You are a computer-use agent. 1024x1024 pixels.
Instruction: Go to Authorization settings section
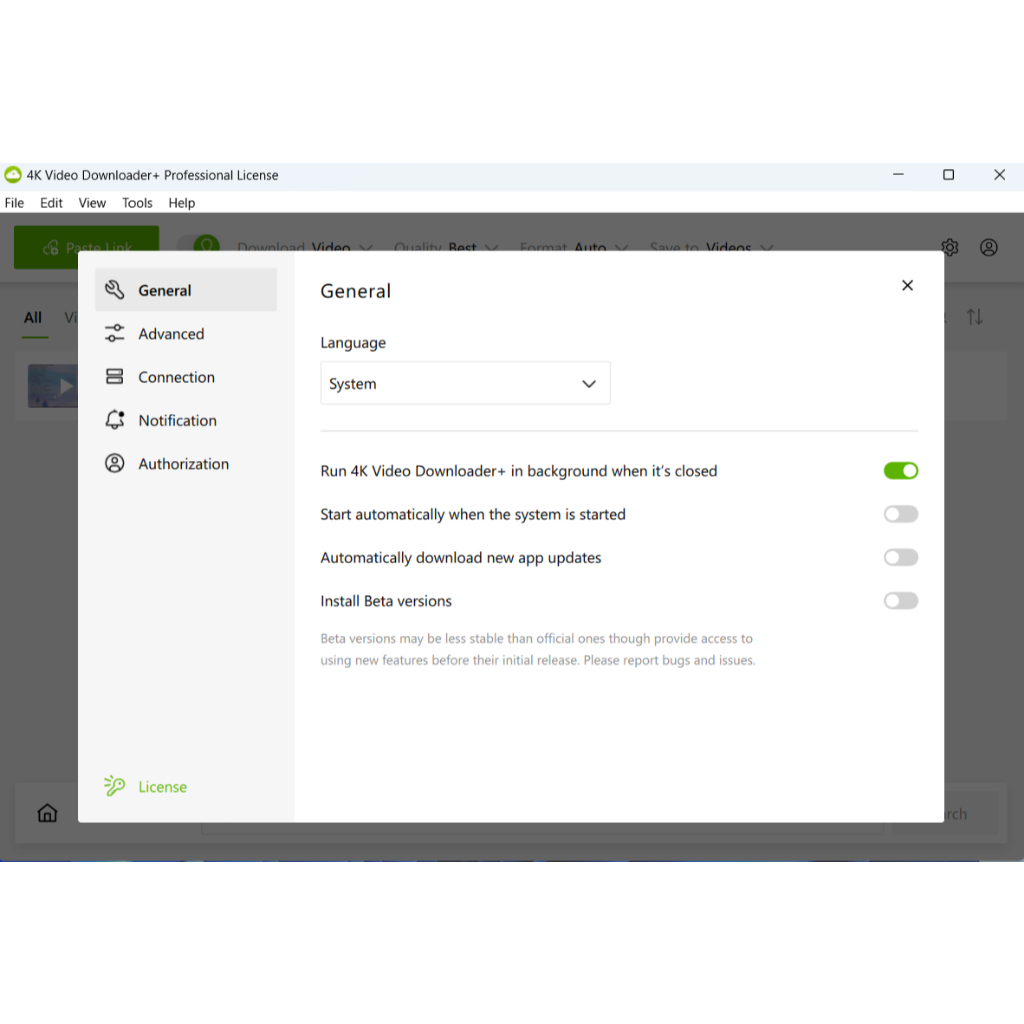coord(186,464)
